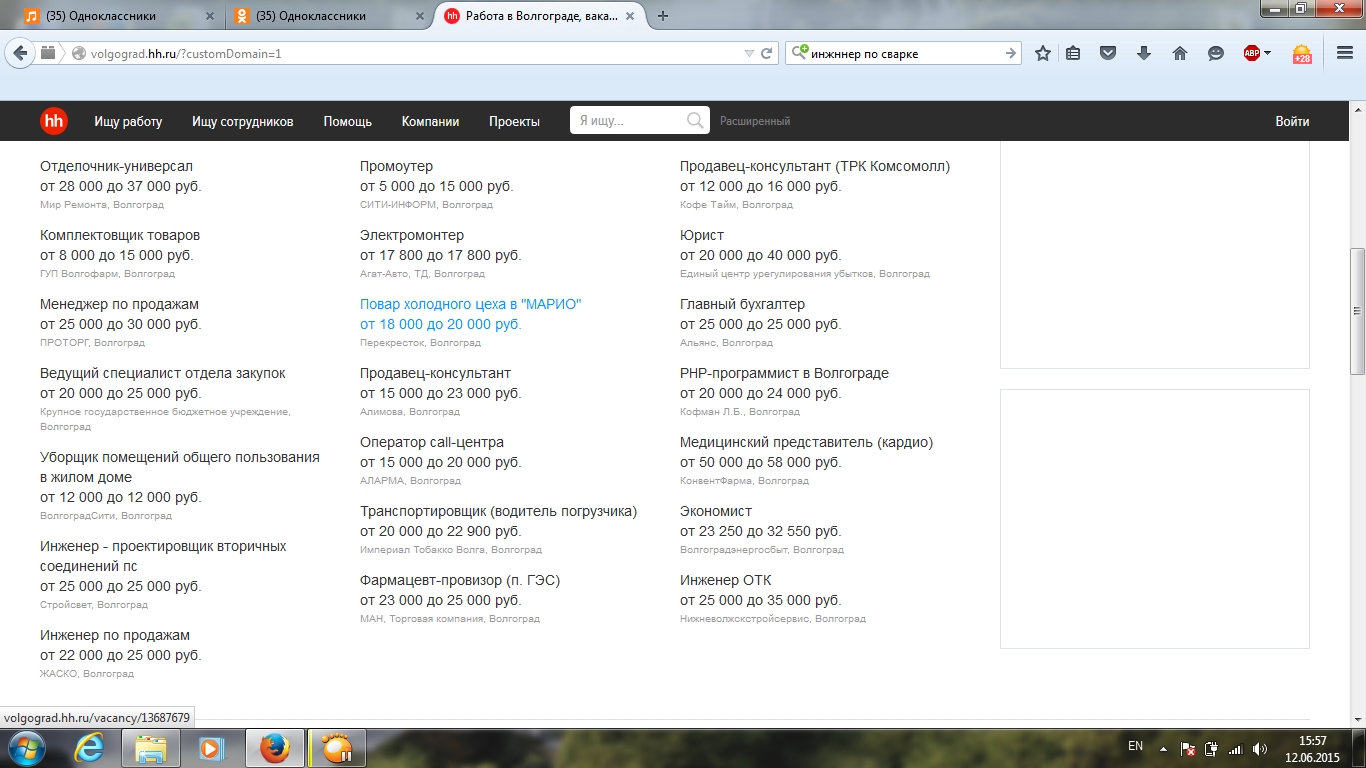This screenshot has width=1366, height=768.
Task: Switch to the first Одноклассники tab
Action: [119, 16]
